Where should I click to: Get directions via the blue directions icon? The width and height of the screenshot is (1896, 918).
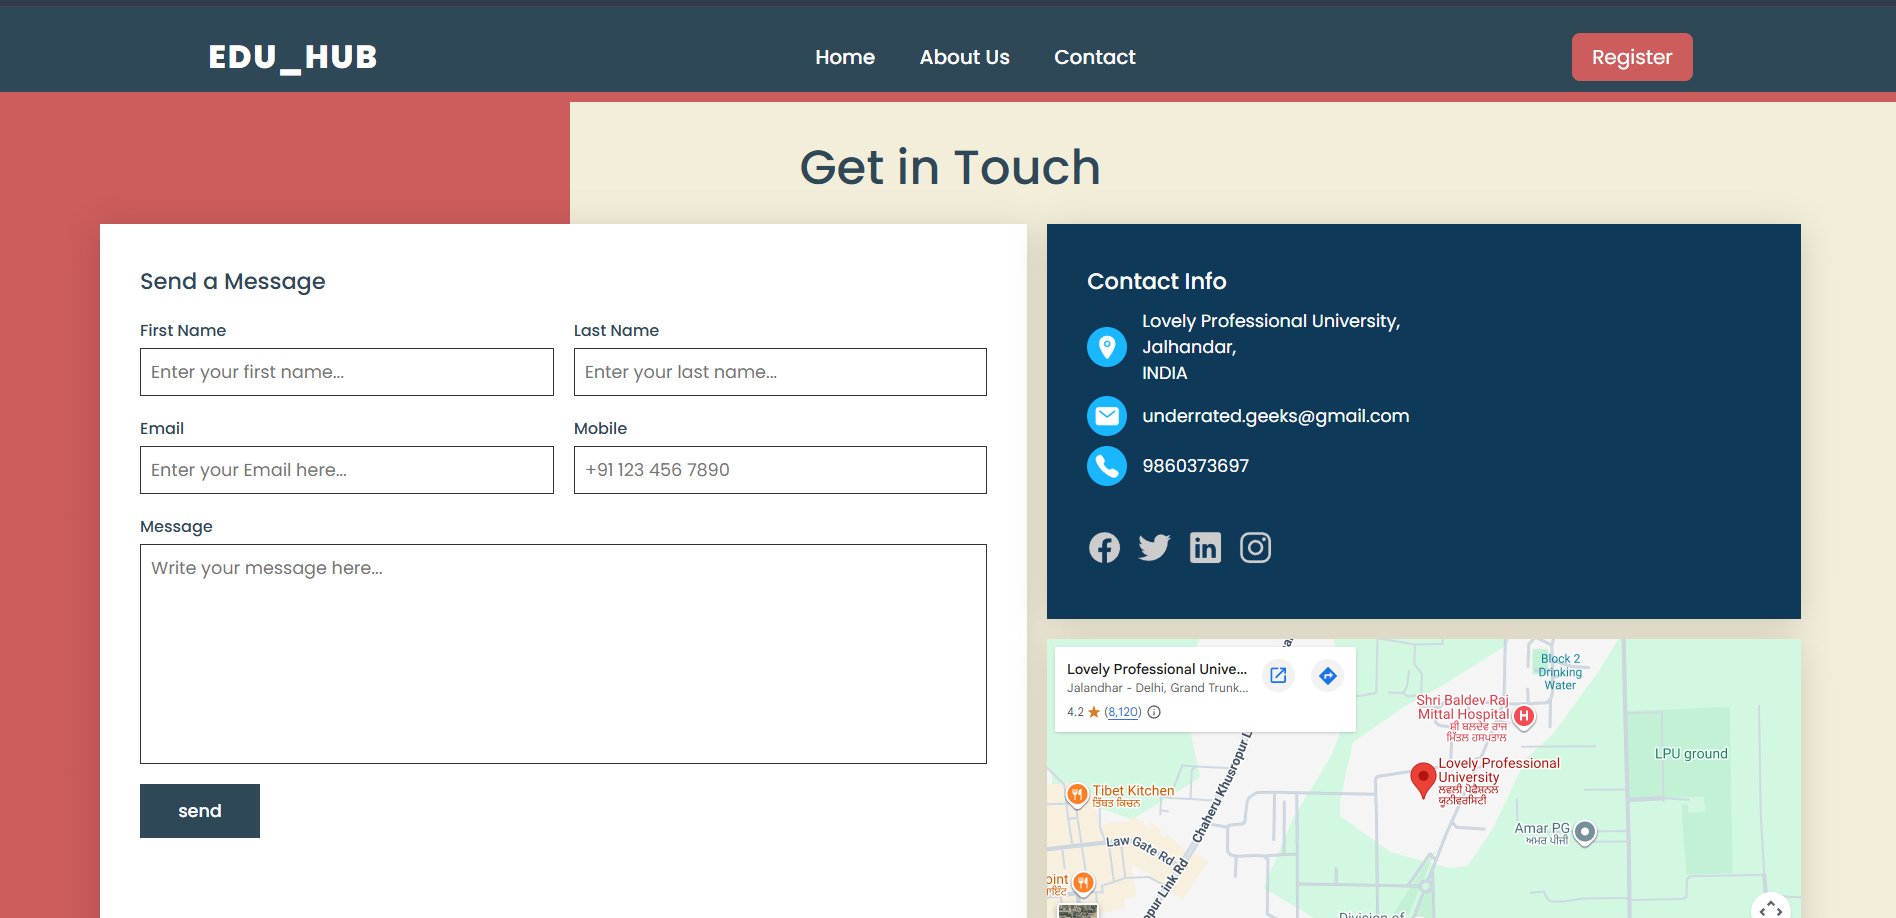[x=1327, y=675]
